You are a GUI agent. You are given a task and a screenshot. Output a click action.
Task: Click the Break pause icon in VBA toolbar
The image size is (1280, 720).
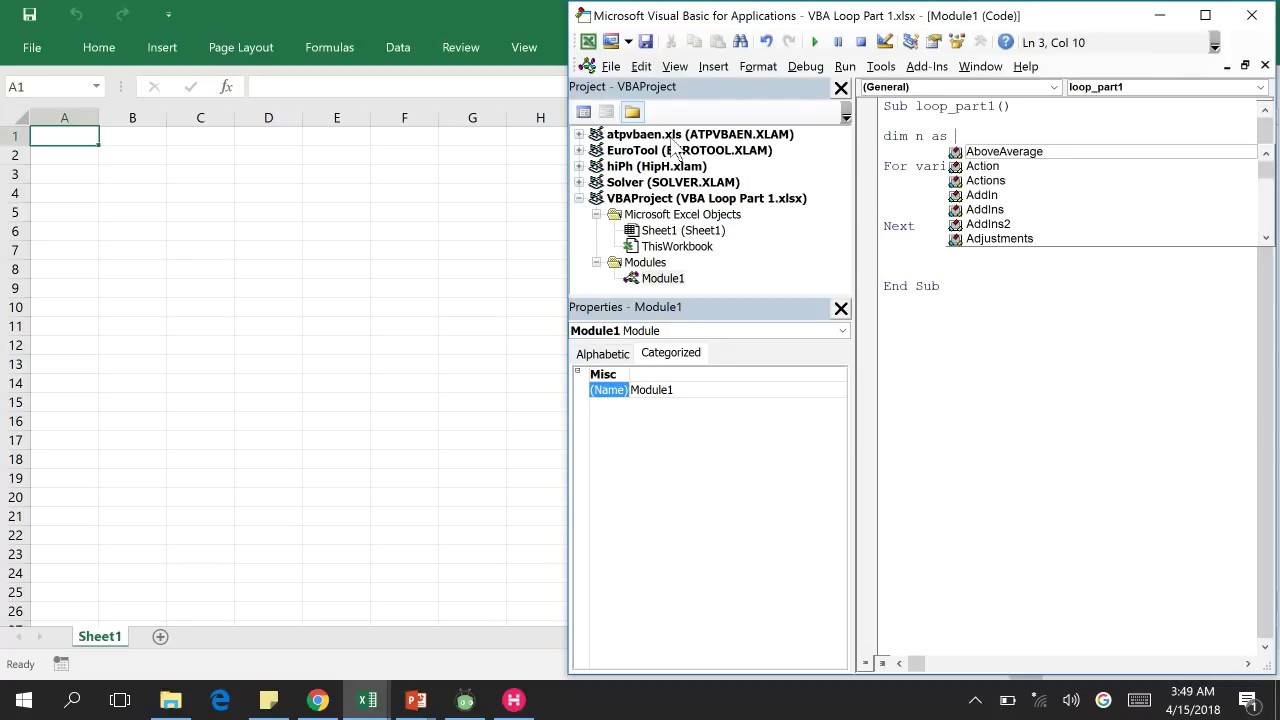click(x=838, y=42)
